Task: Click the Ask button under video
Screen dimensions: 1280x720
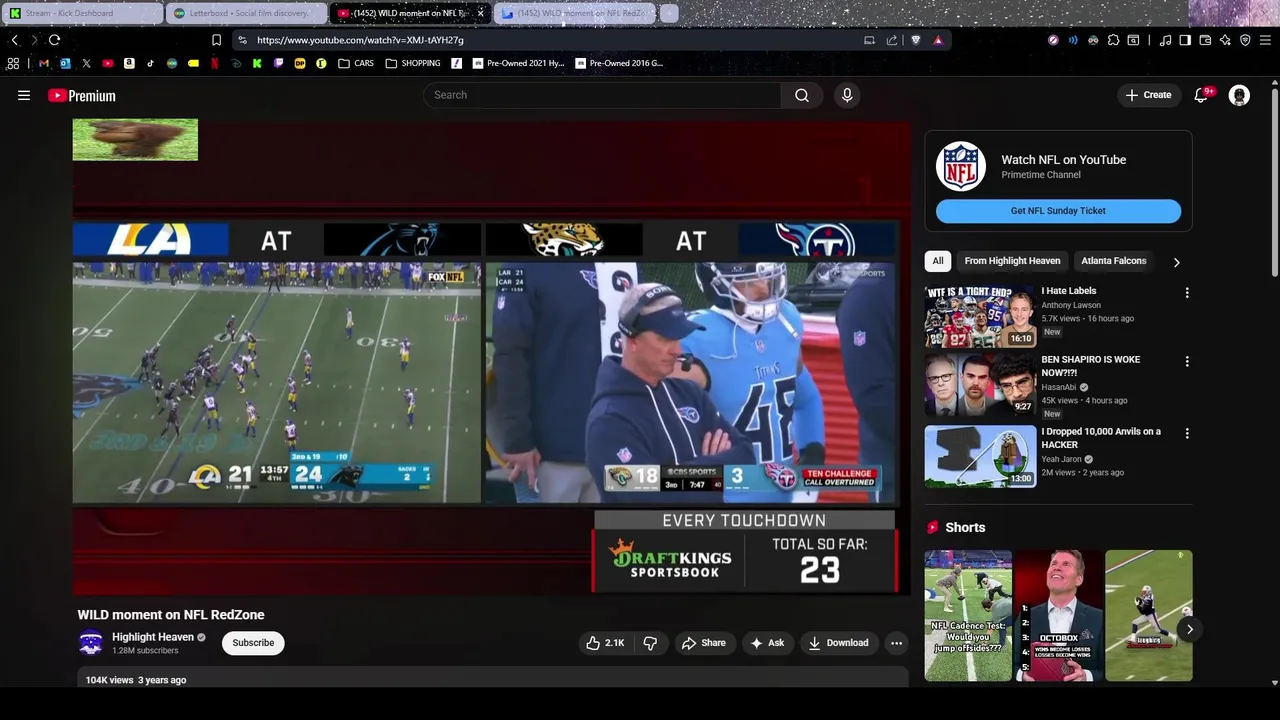Action: point(767,643)
